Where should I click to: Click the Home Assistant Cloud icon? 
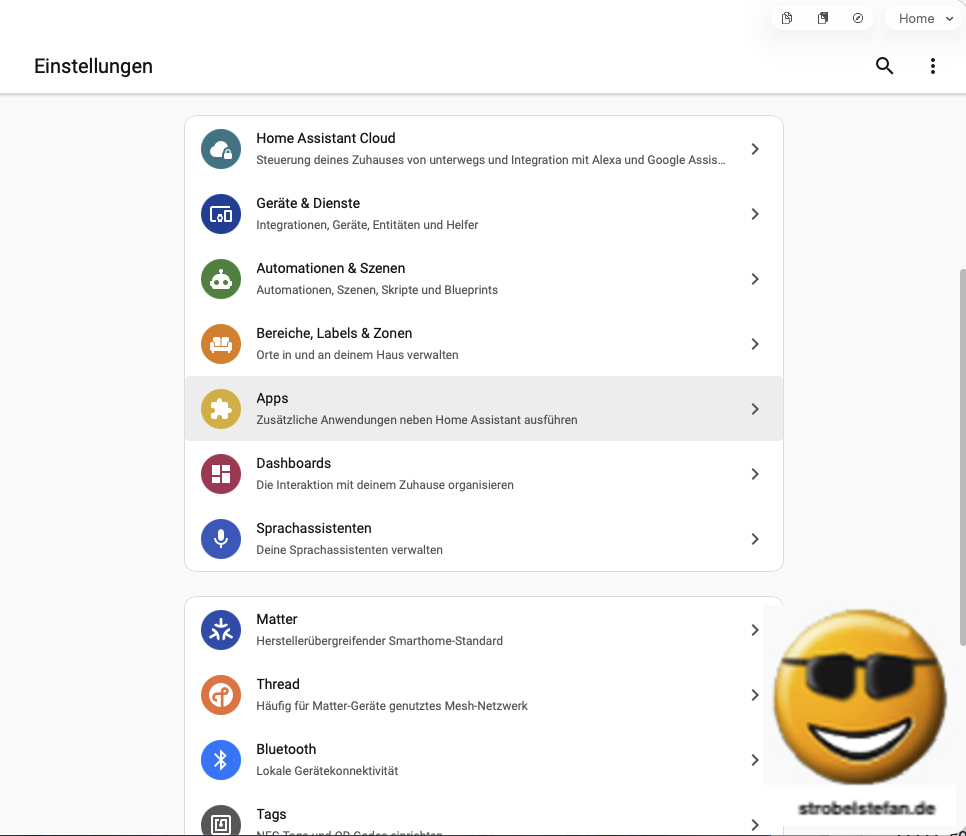(x=221, y=149)
